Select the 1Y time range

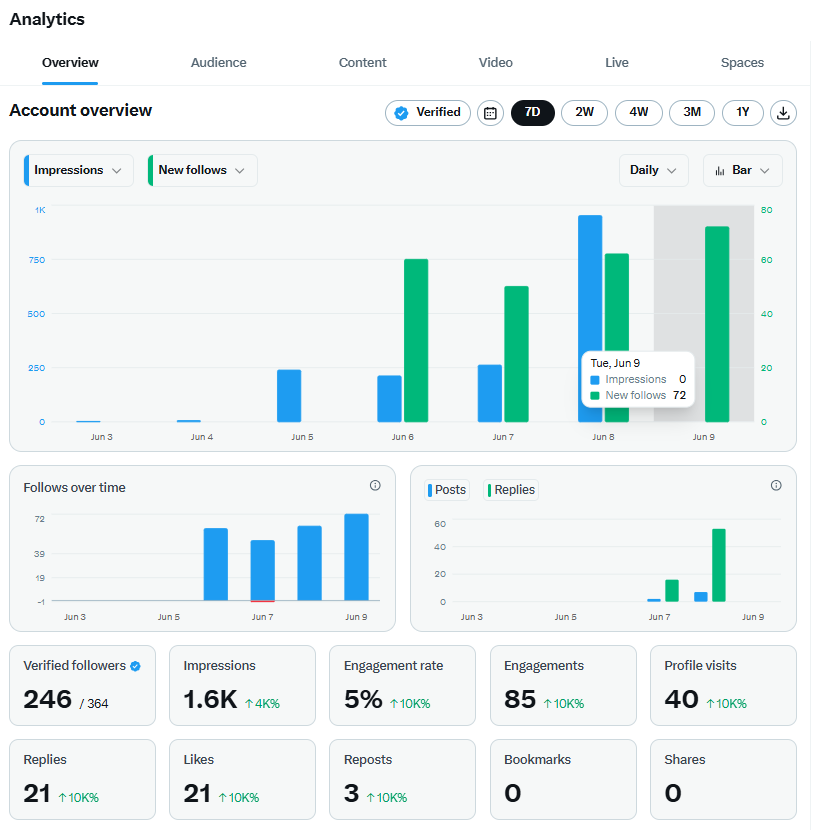click(742, 113)
